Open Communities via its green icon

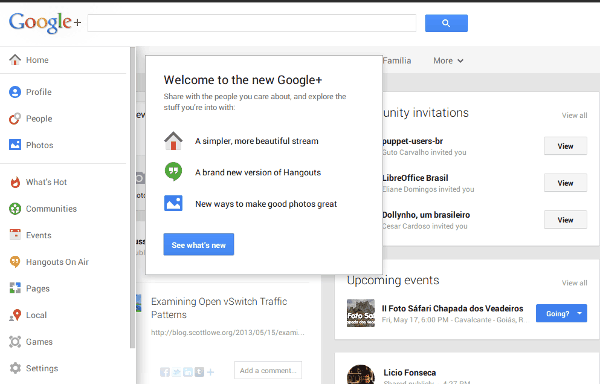(15, 209)
